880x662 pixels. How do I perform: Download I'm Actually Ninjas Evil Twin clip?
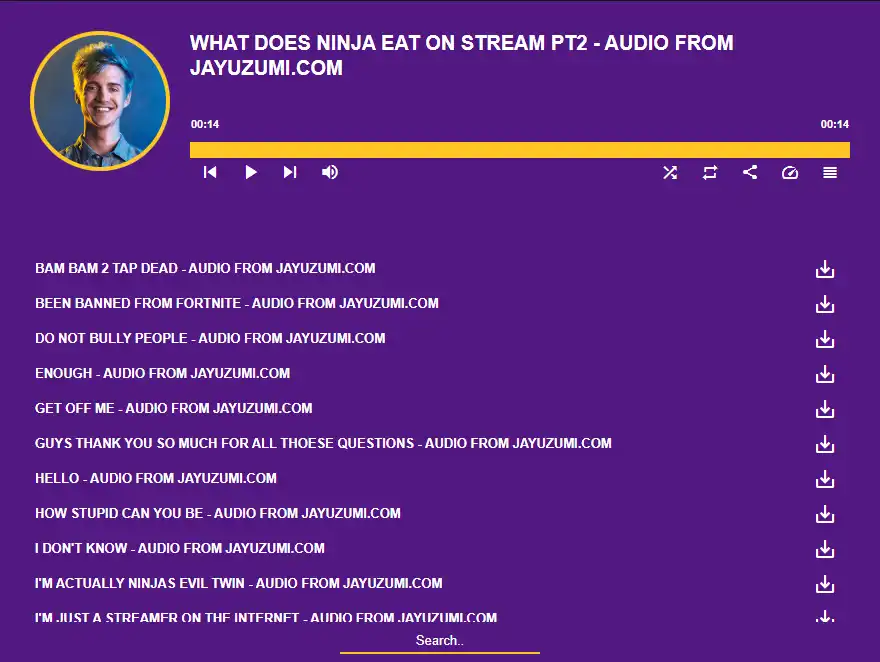[825, 584]
